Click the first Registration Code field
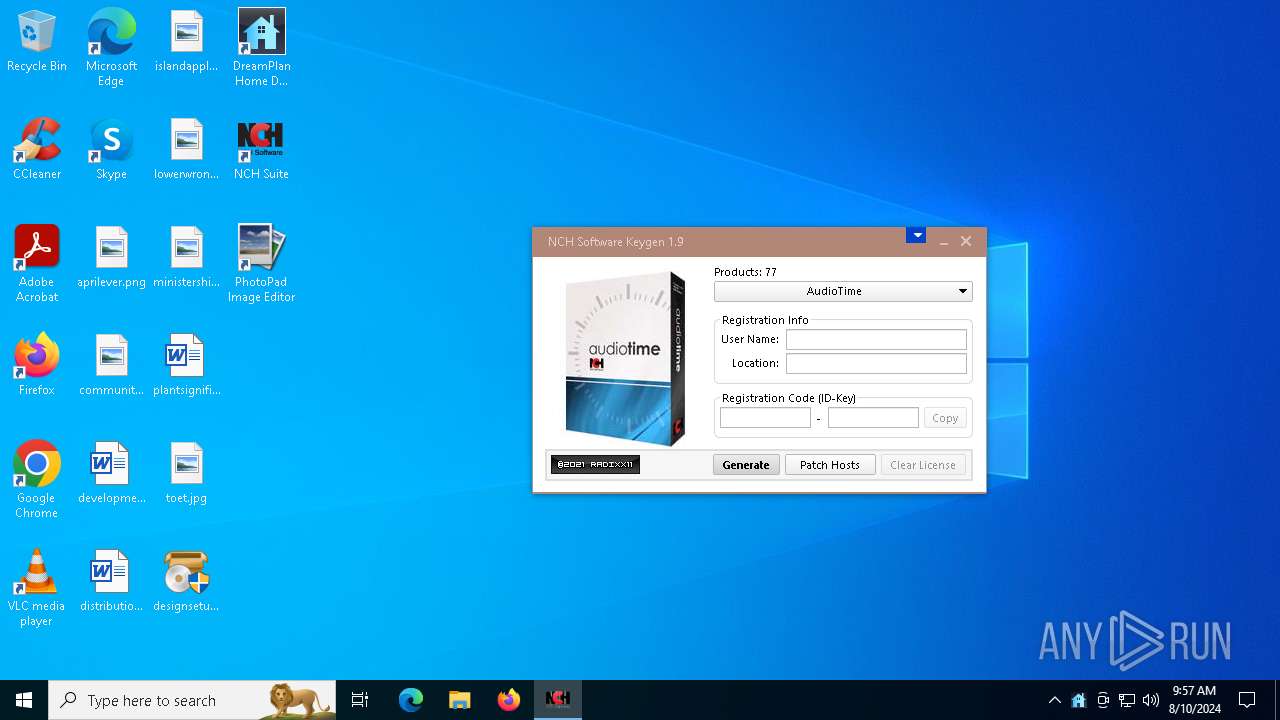Screen dimensions: 1280x720 (x=765, y=418)
